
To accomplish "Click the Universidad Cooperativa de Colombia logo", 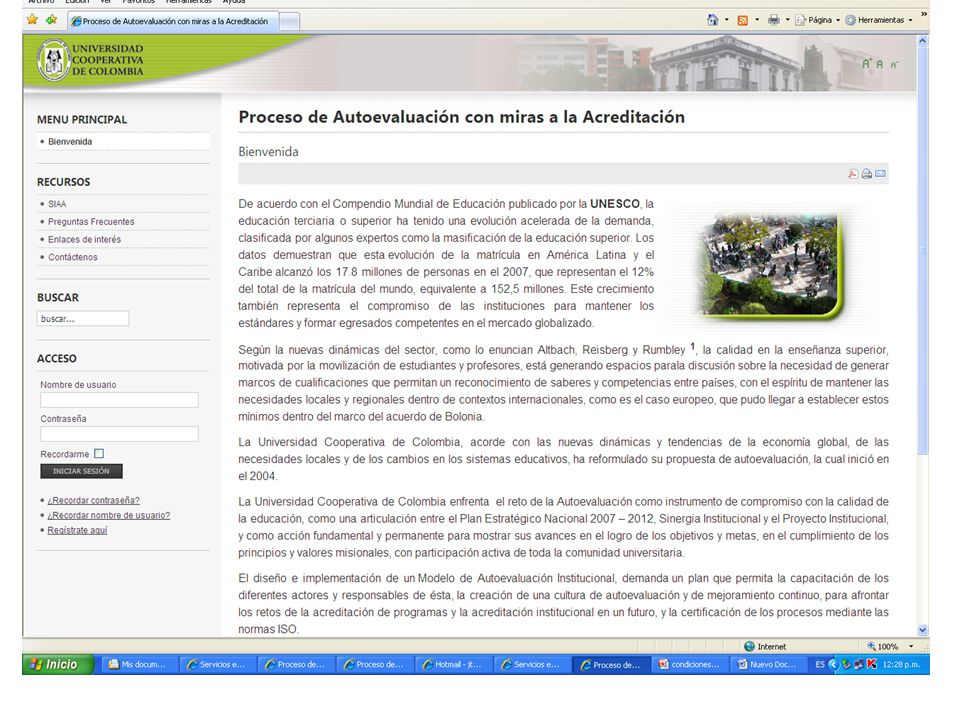I will [x=91, y=60].
